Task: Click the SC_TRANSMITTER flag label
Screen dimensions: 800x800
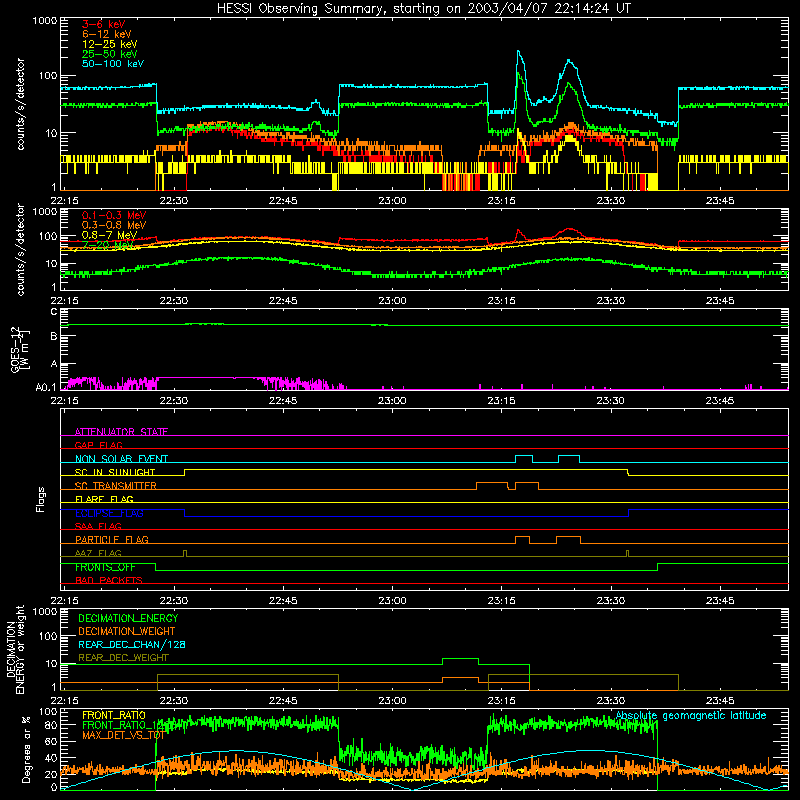Action: [115, 486]
